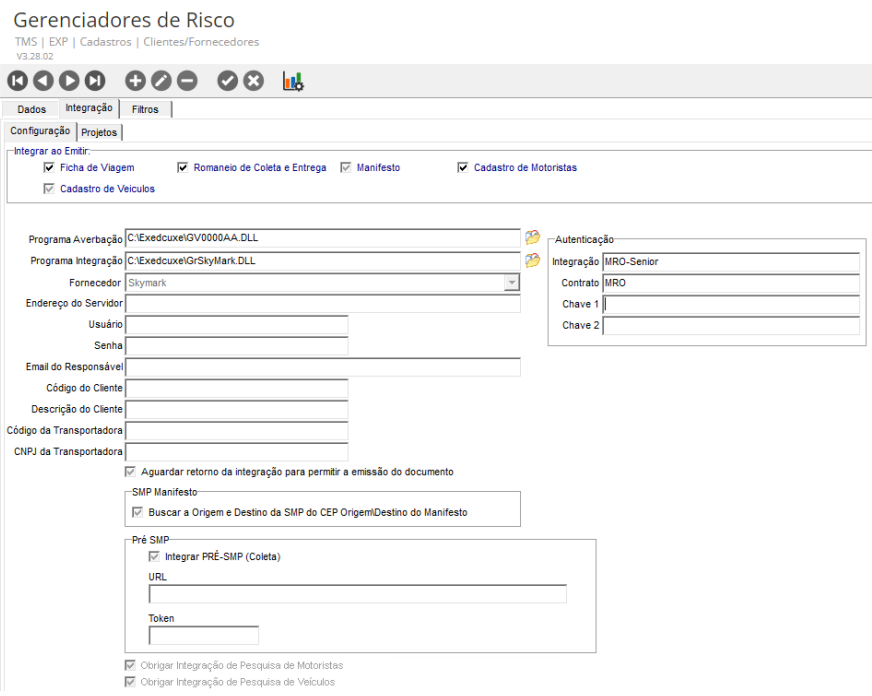Viewport: 872px width, 696px height.
Task: Delete record with the minus icon
Action: (x=187, y=82)
